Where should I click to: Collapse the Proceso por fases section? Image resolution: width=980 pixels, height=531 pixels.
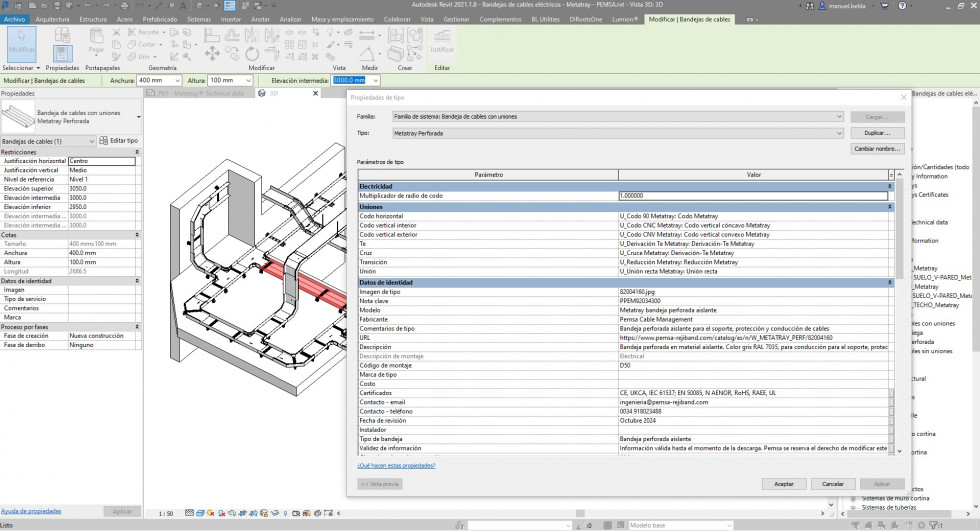(137, 327)
